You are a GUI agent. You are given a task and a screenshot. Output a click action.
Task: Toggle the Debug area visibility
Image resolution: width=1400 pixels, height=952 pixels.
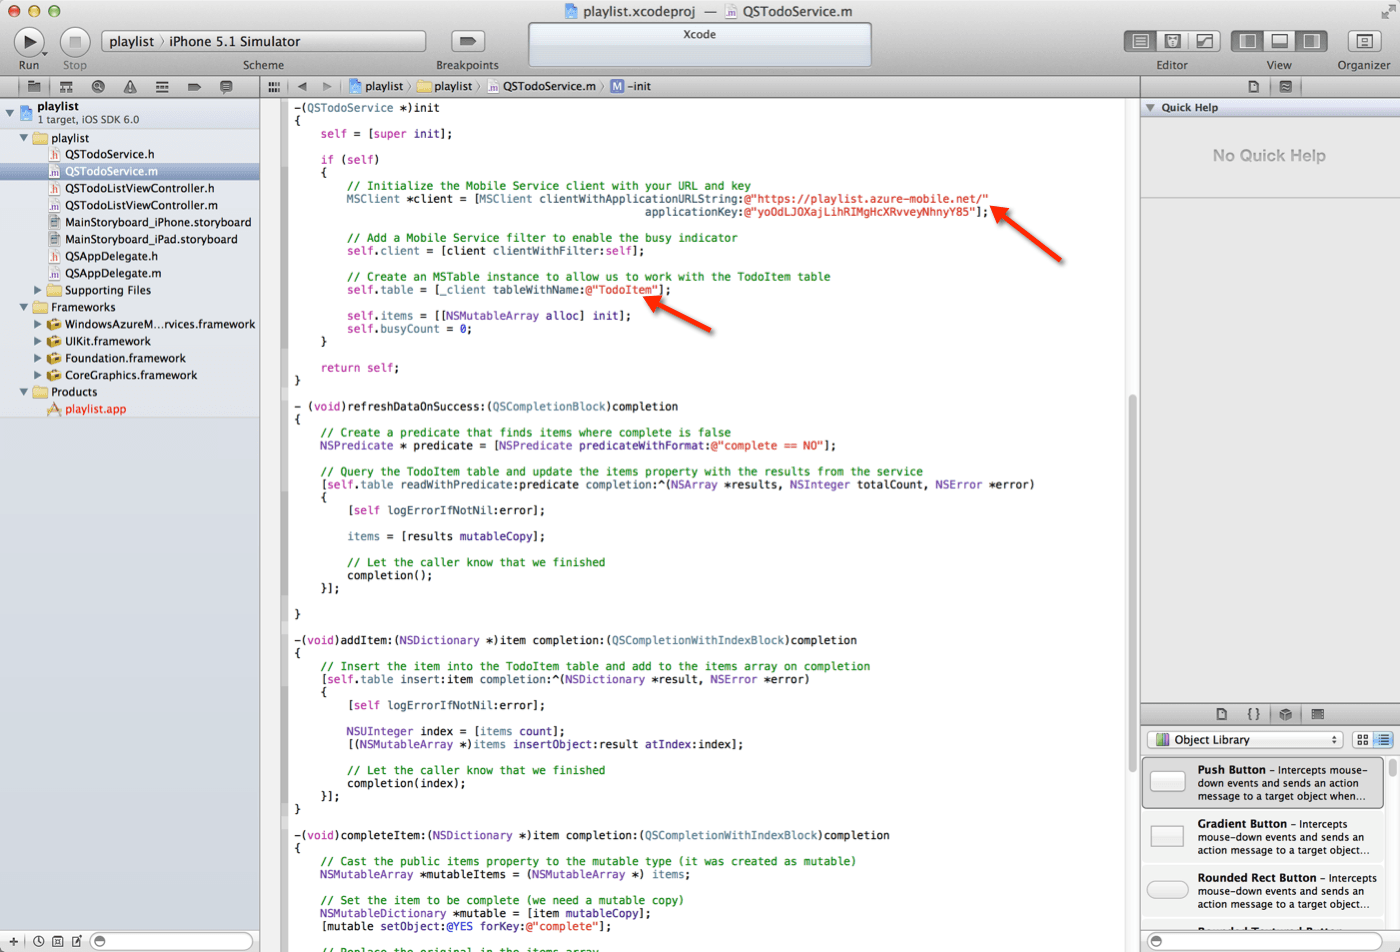tap(1279, 40)
